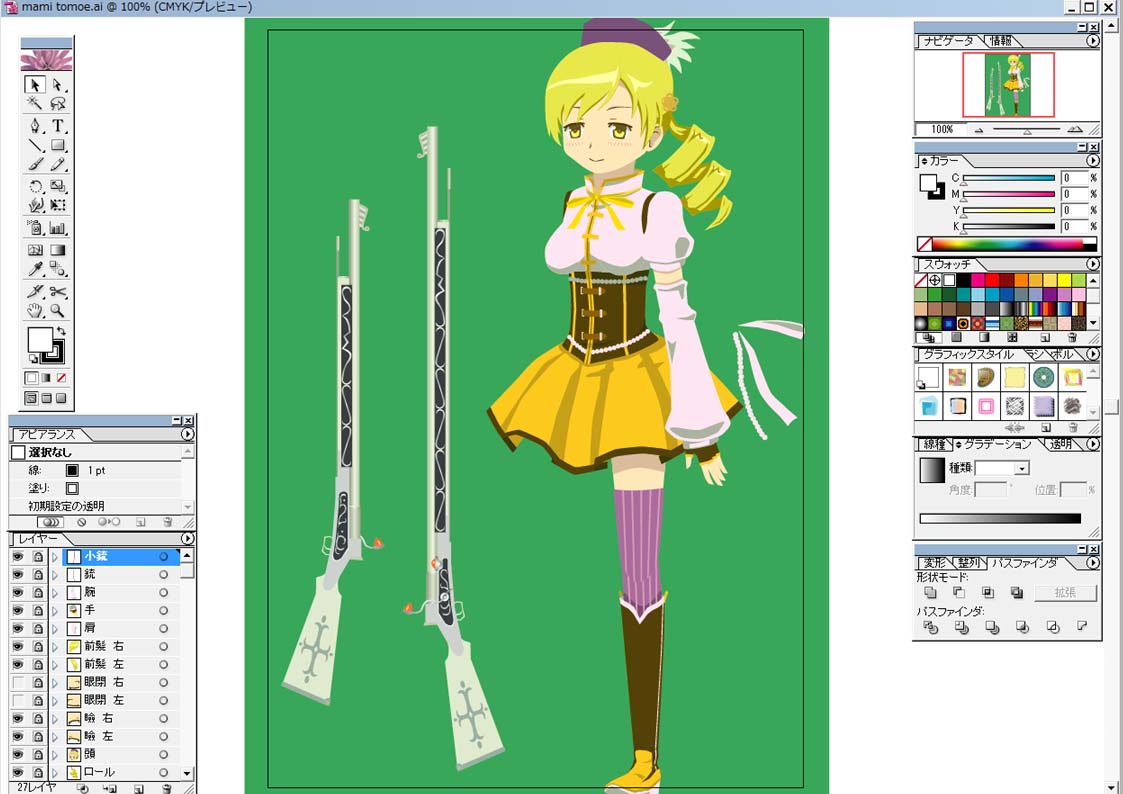
Task: Choose the Rotate tool
Action: (x=34, y=187)
